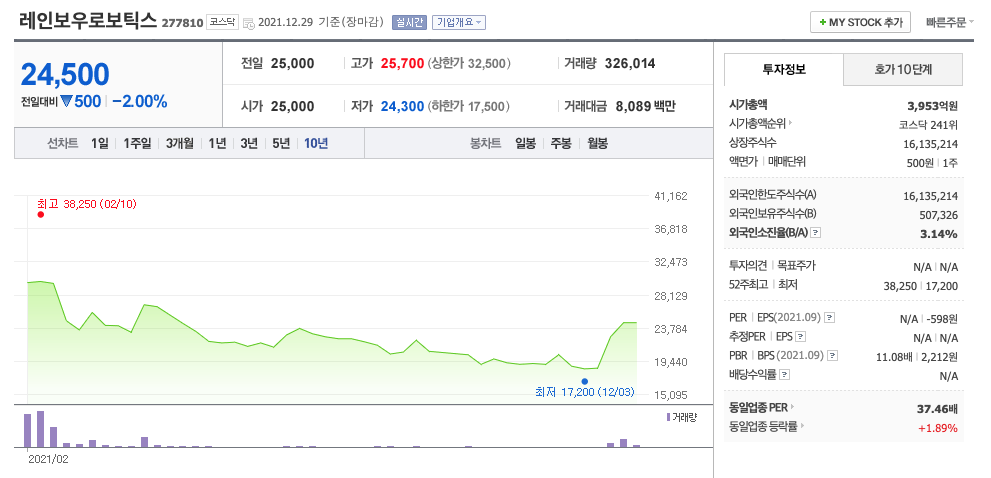Click the high price 25,700
Screen dimensions: 991x478
click(x=402, y=64)
